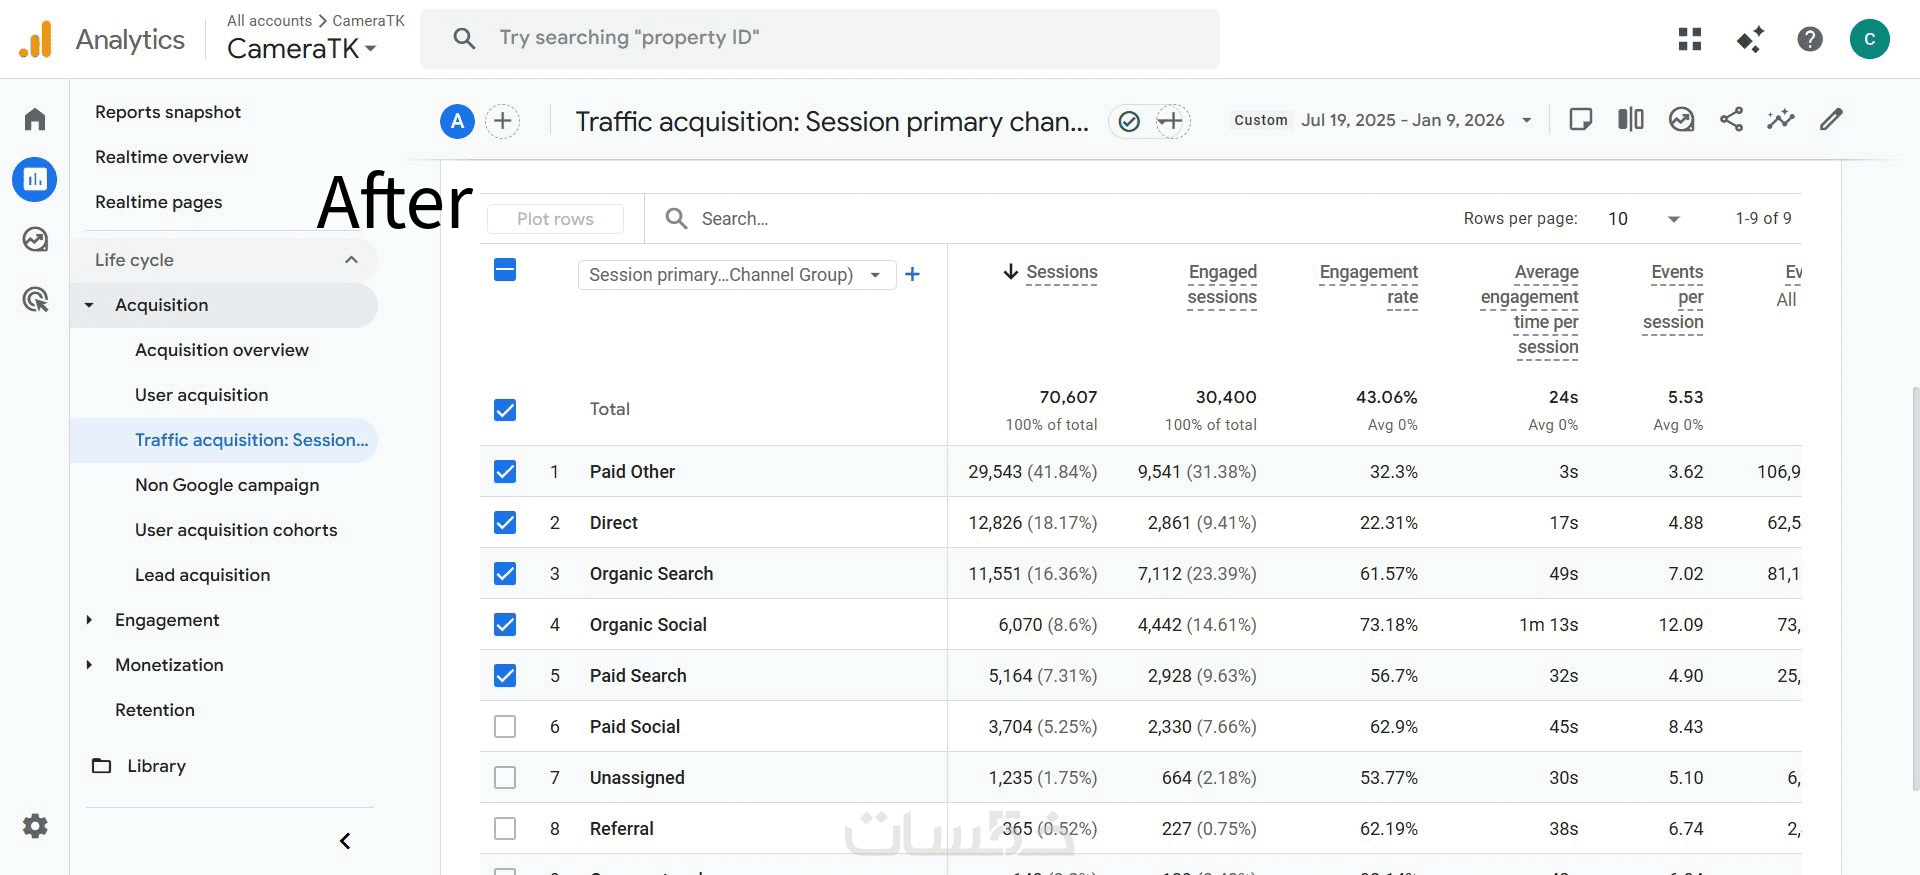Viewport: 1920px width, 875px height.
Task: Open Admin settings gear icon
Action: 35,826
